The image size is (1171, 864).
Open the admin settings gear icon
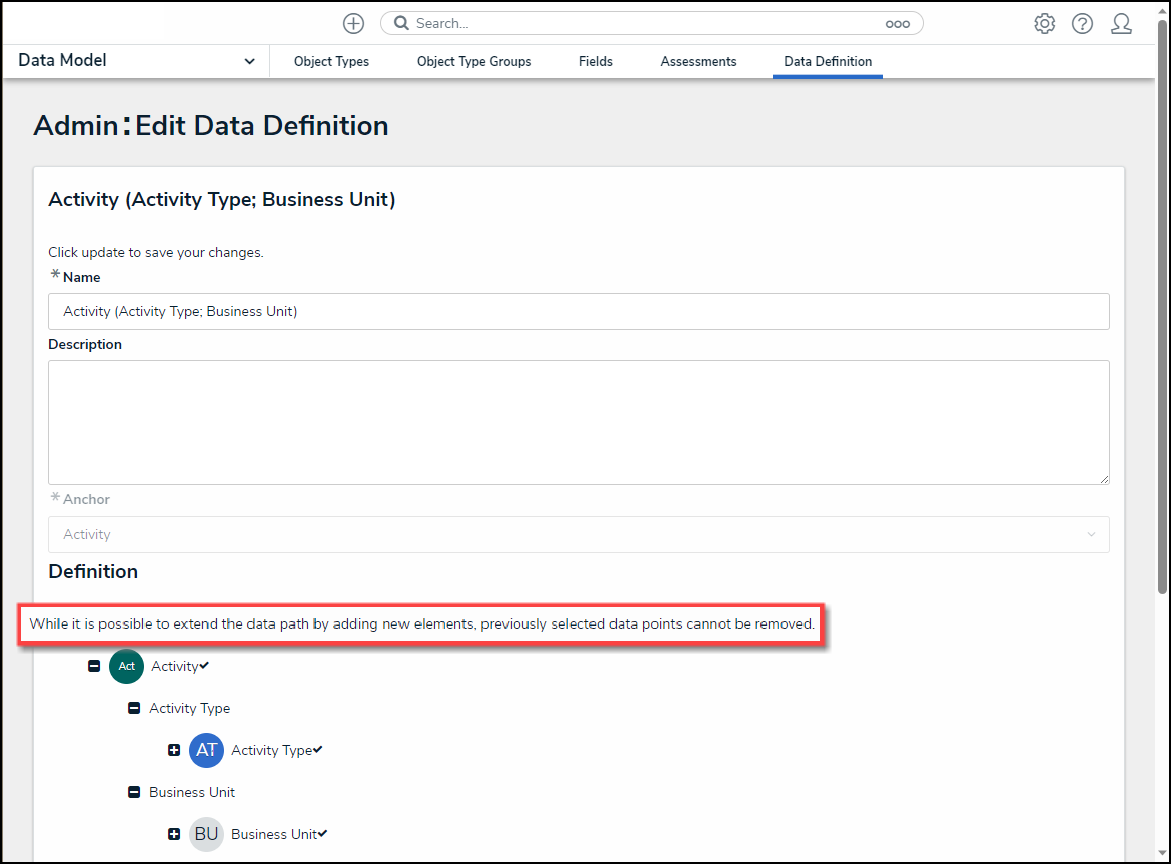1044,23
